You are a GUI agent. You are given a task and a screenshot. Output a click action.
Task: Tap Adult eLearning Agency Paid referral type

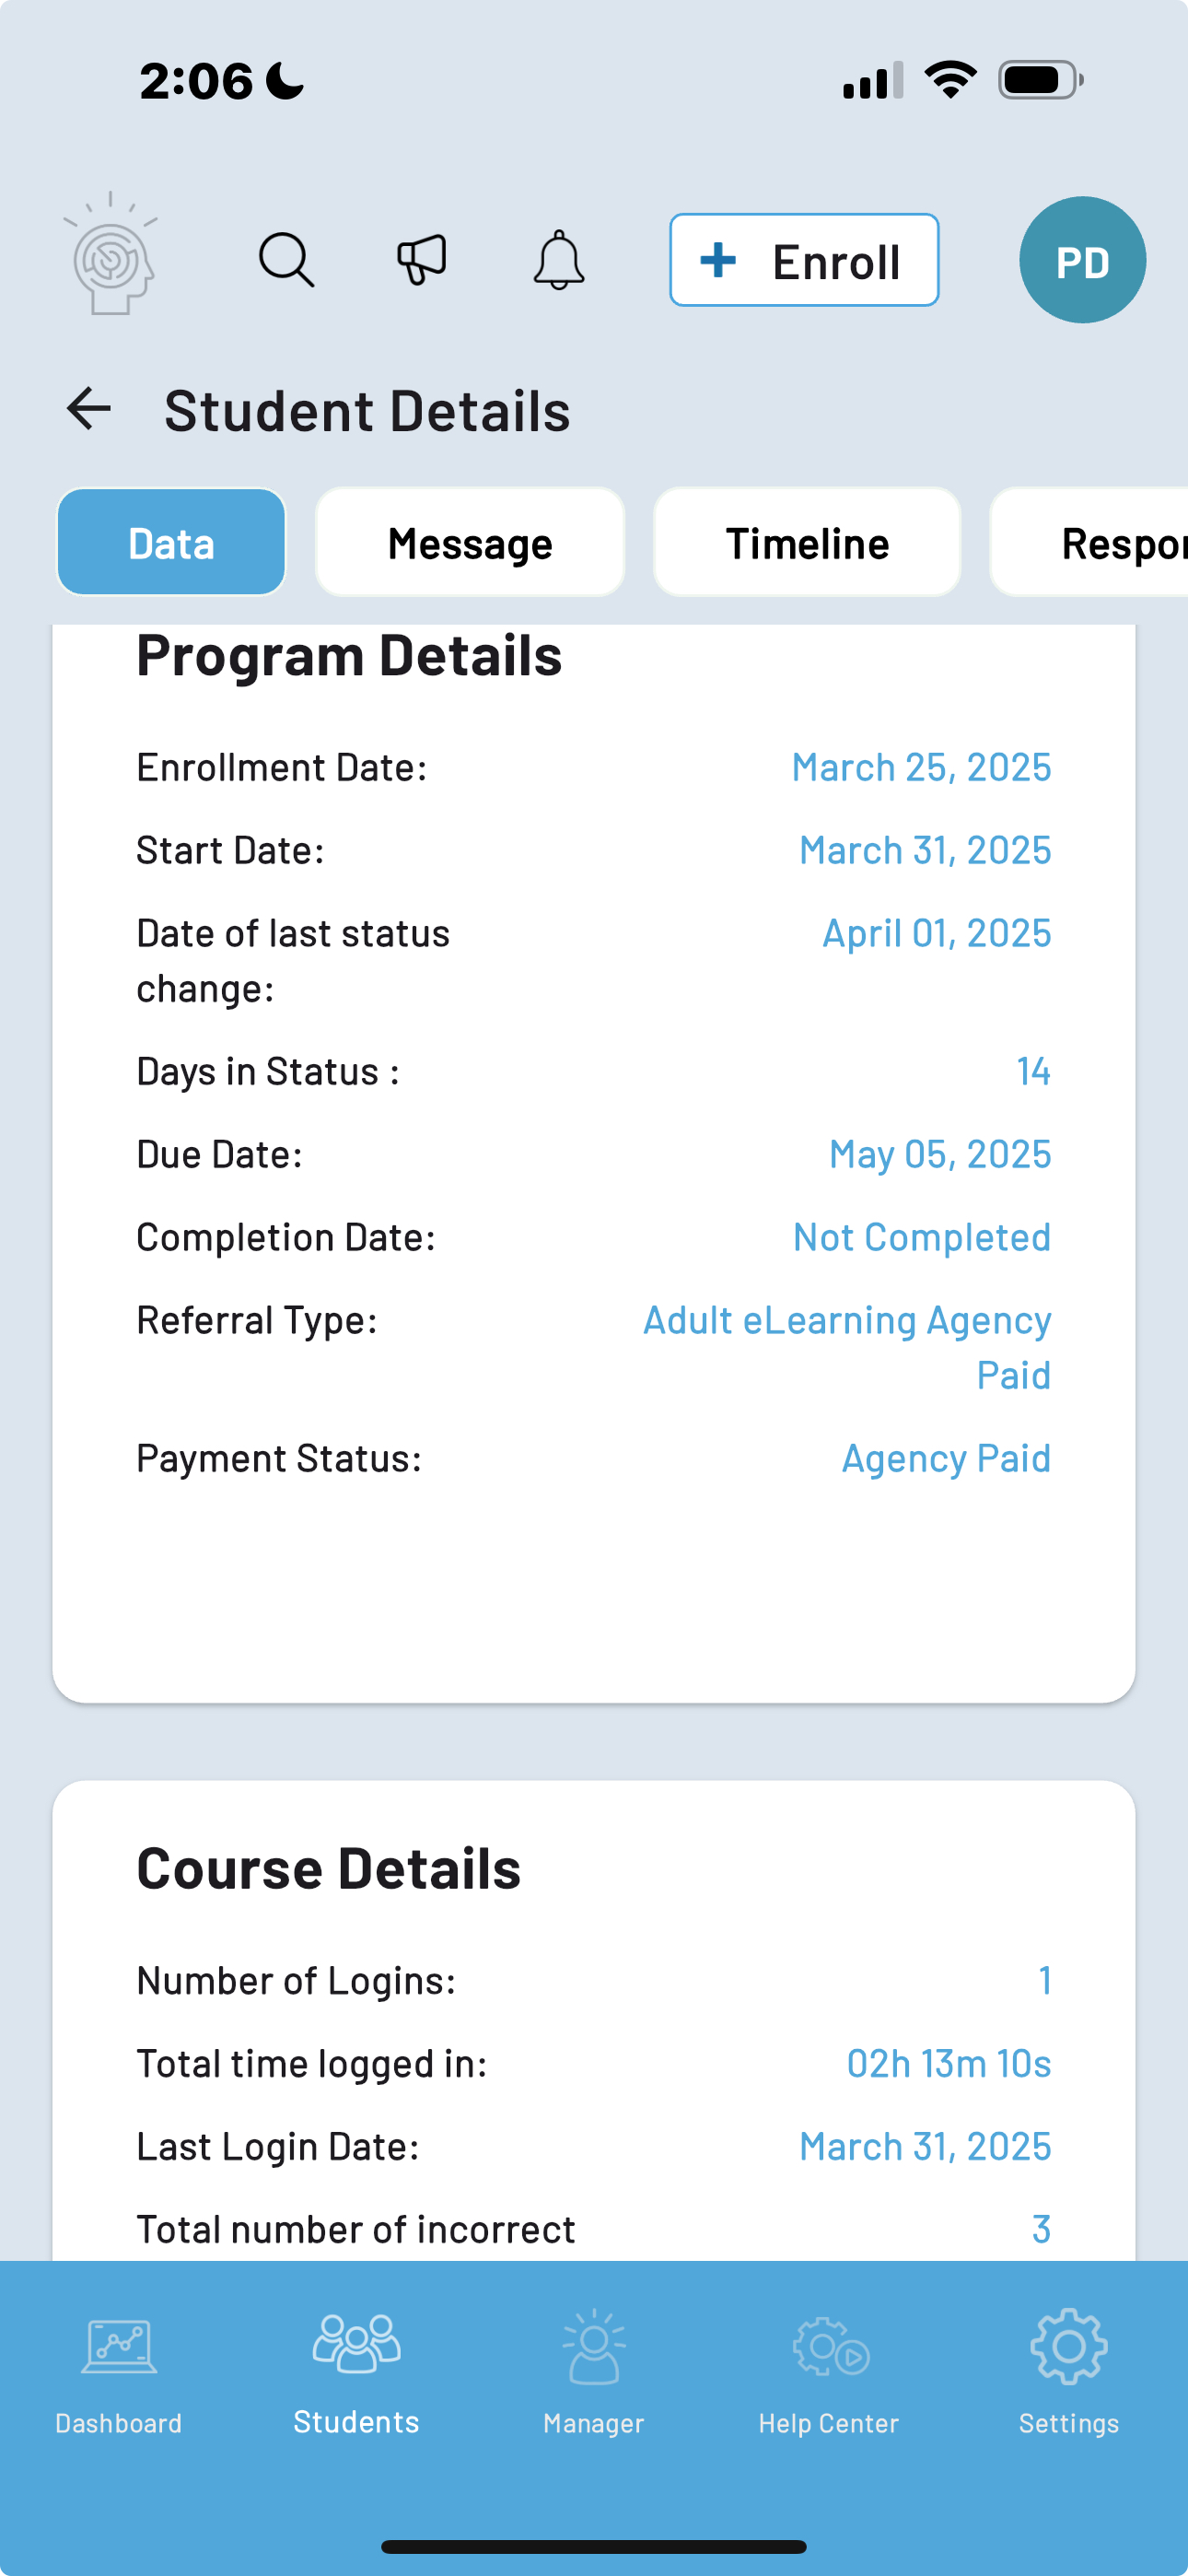pyautogui.click(x=847, y=1347)
